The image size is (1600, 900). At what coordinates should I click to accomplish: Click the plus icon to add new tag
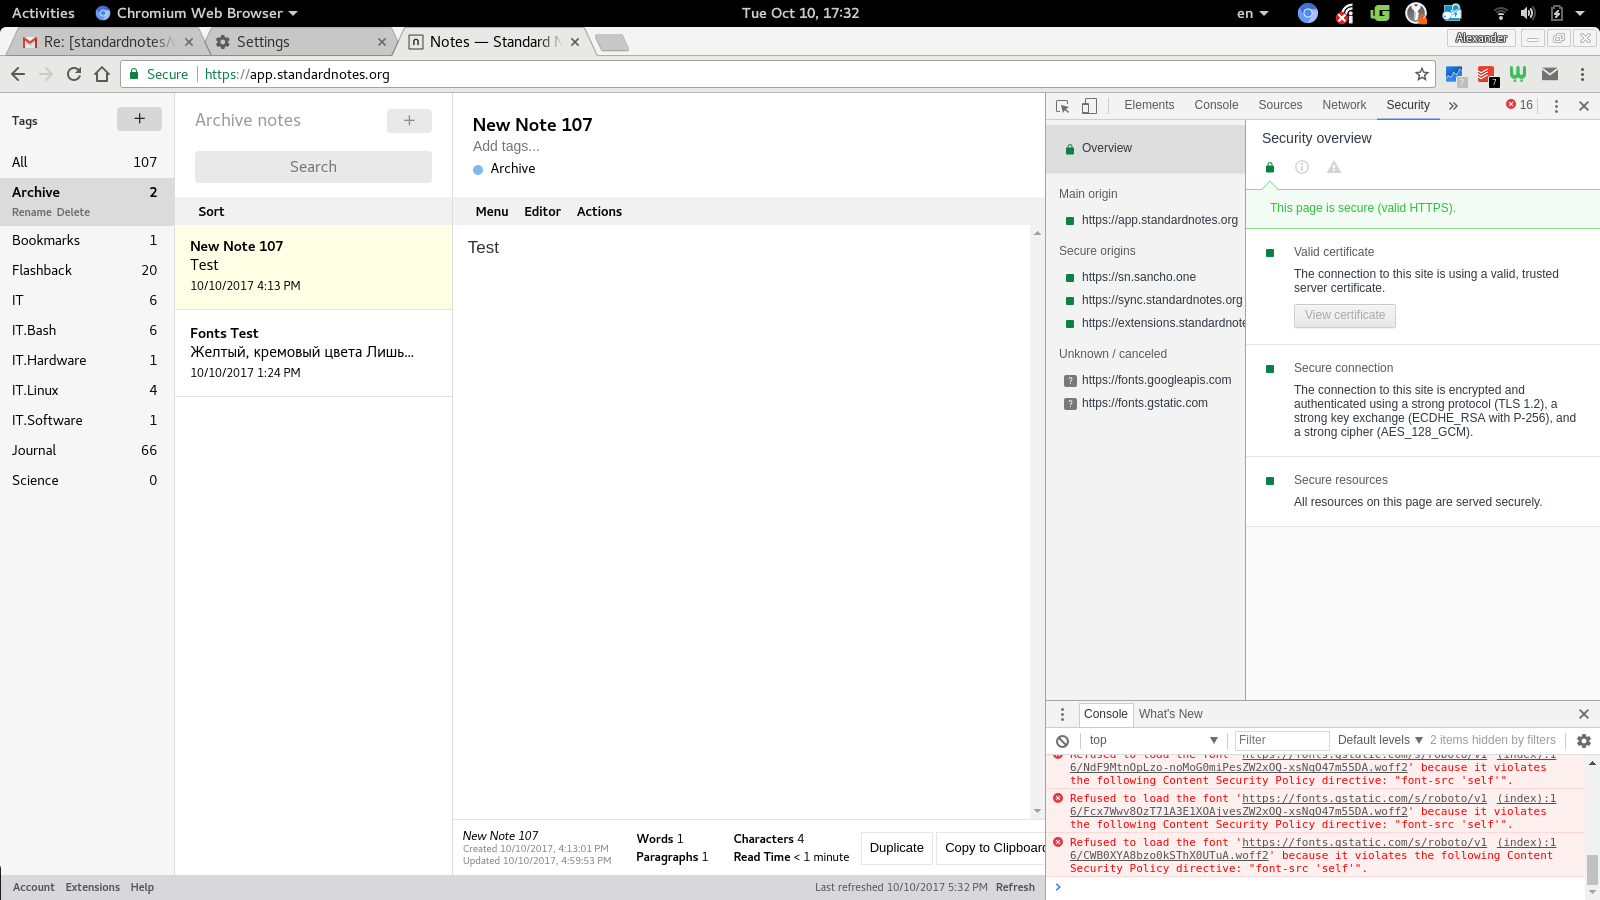pos(139,118)
